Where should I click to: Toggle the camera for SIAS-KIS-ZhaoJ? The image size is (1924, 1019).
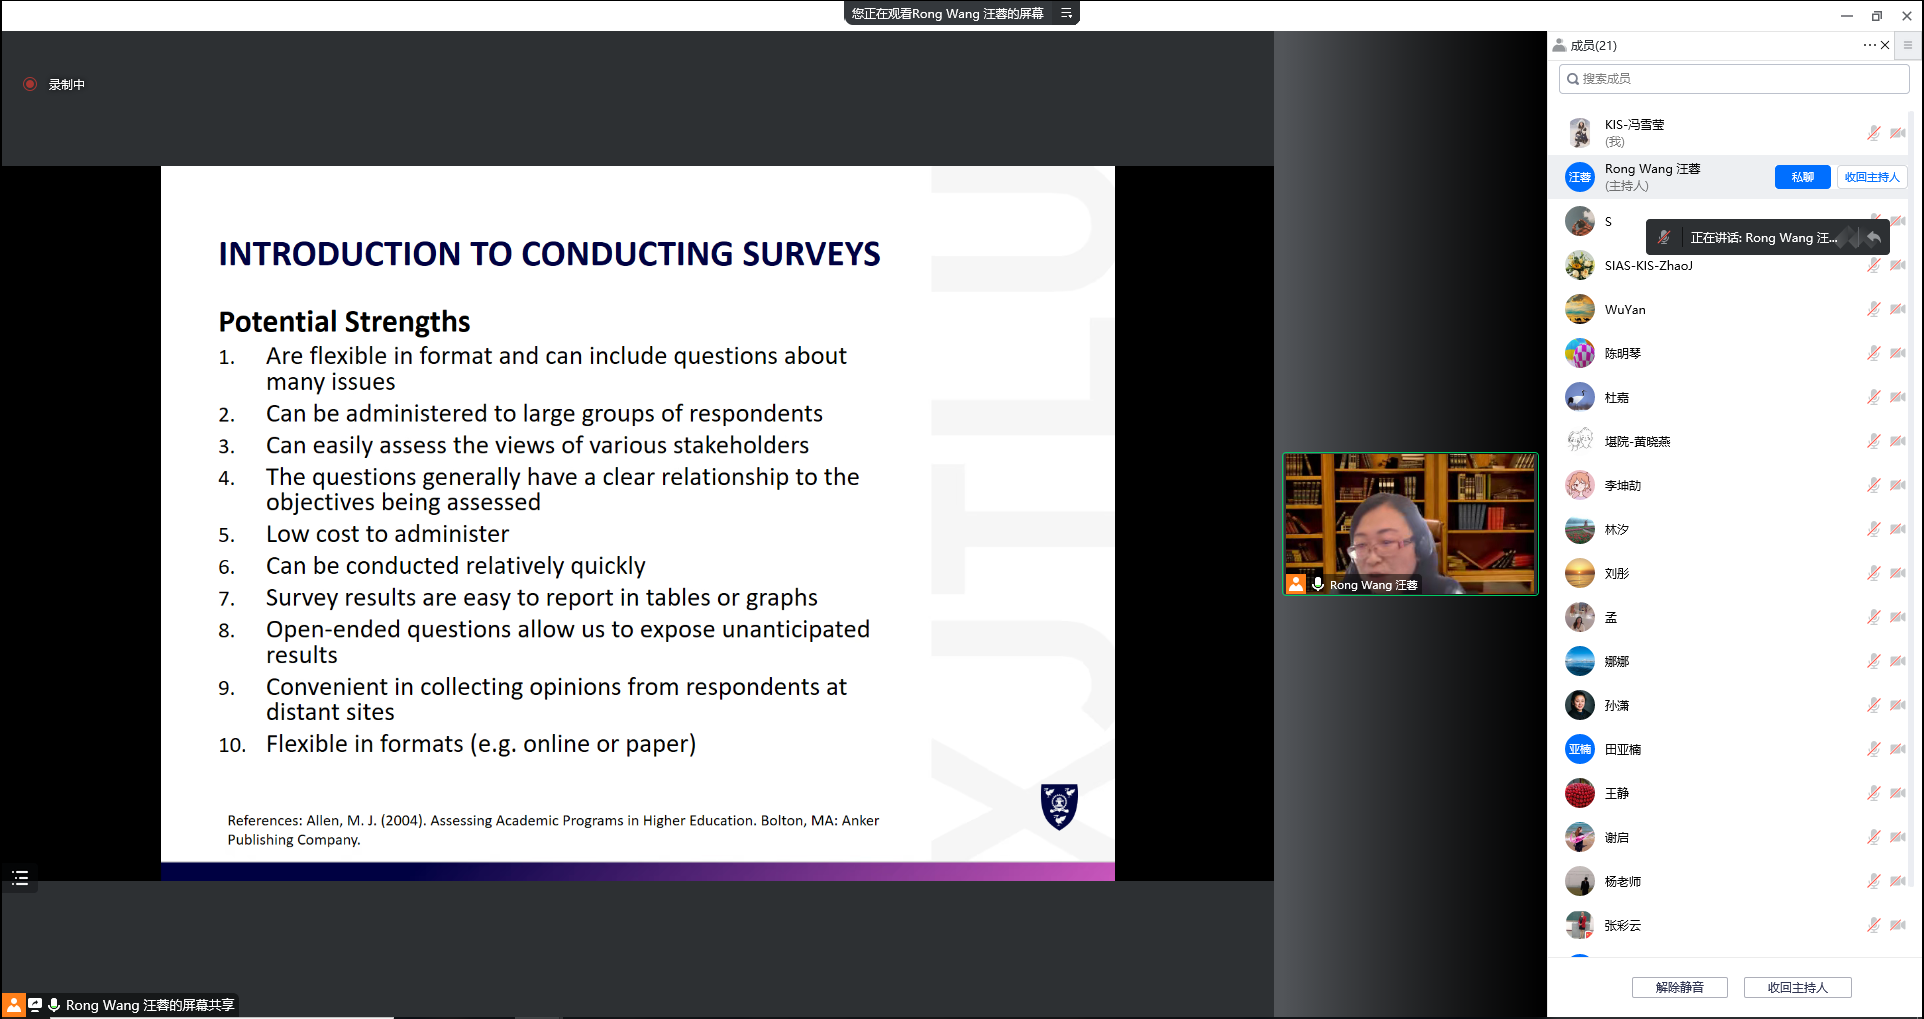point(1898,265)
